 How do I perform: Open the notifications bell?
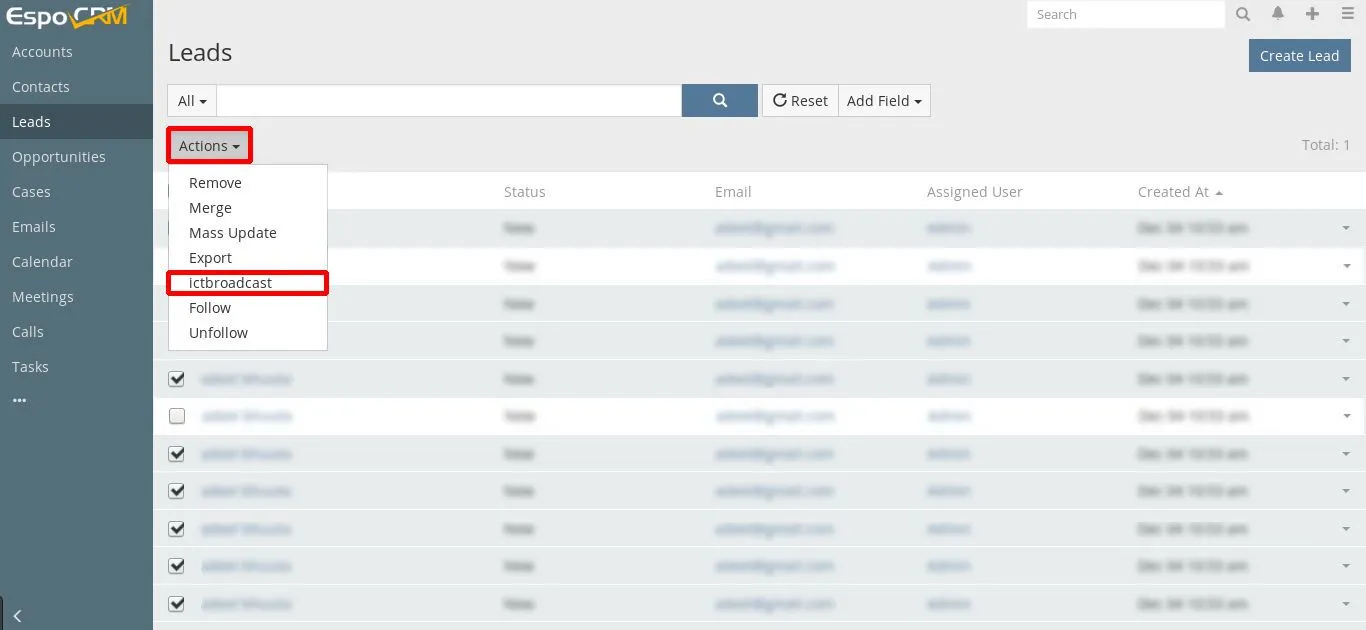click(1278, 14)
